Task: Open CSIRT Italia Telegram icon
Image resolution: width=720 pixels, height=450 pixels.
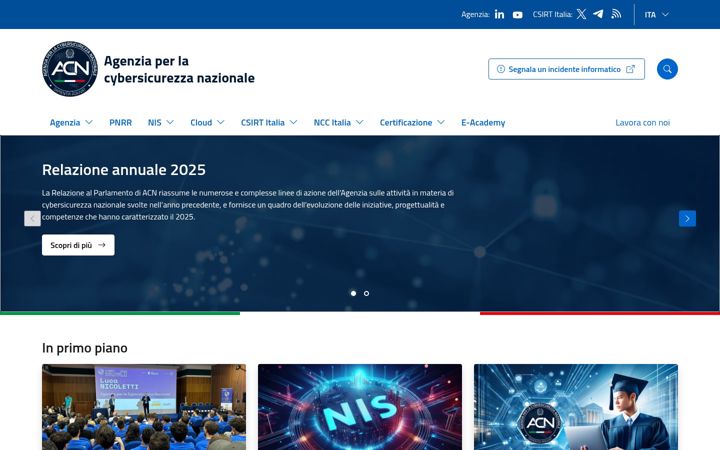Action: (x=598, y=14)
